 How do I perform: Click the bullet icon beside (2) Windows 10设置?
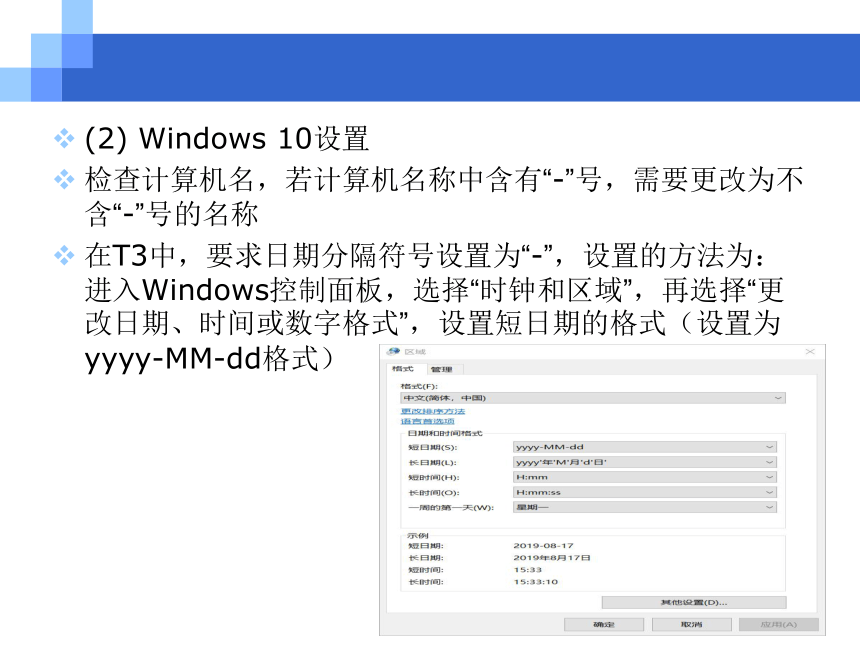tap(64, 138)
